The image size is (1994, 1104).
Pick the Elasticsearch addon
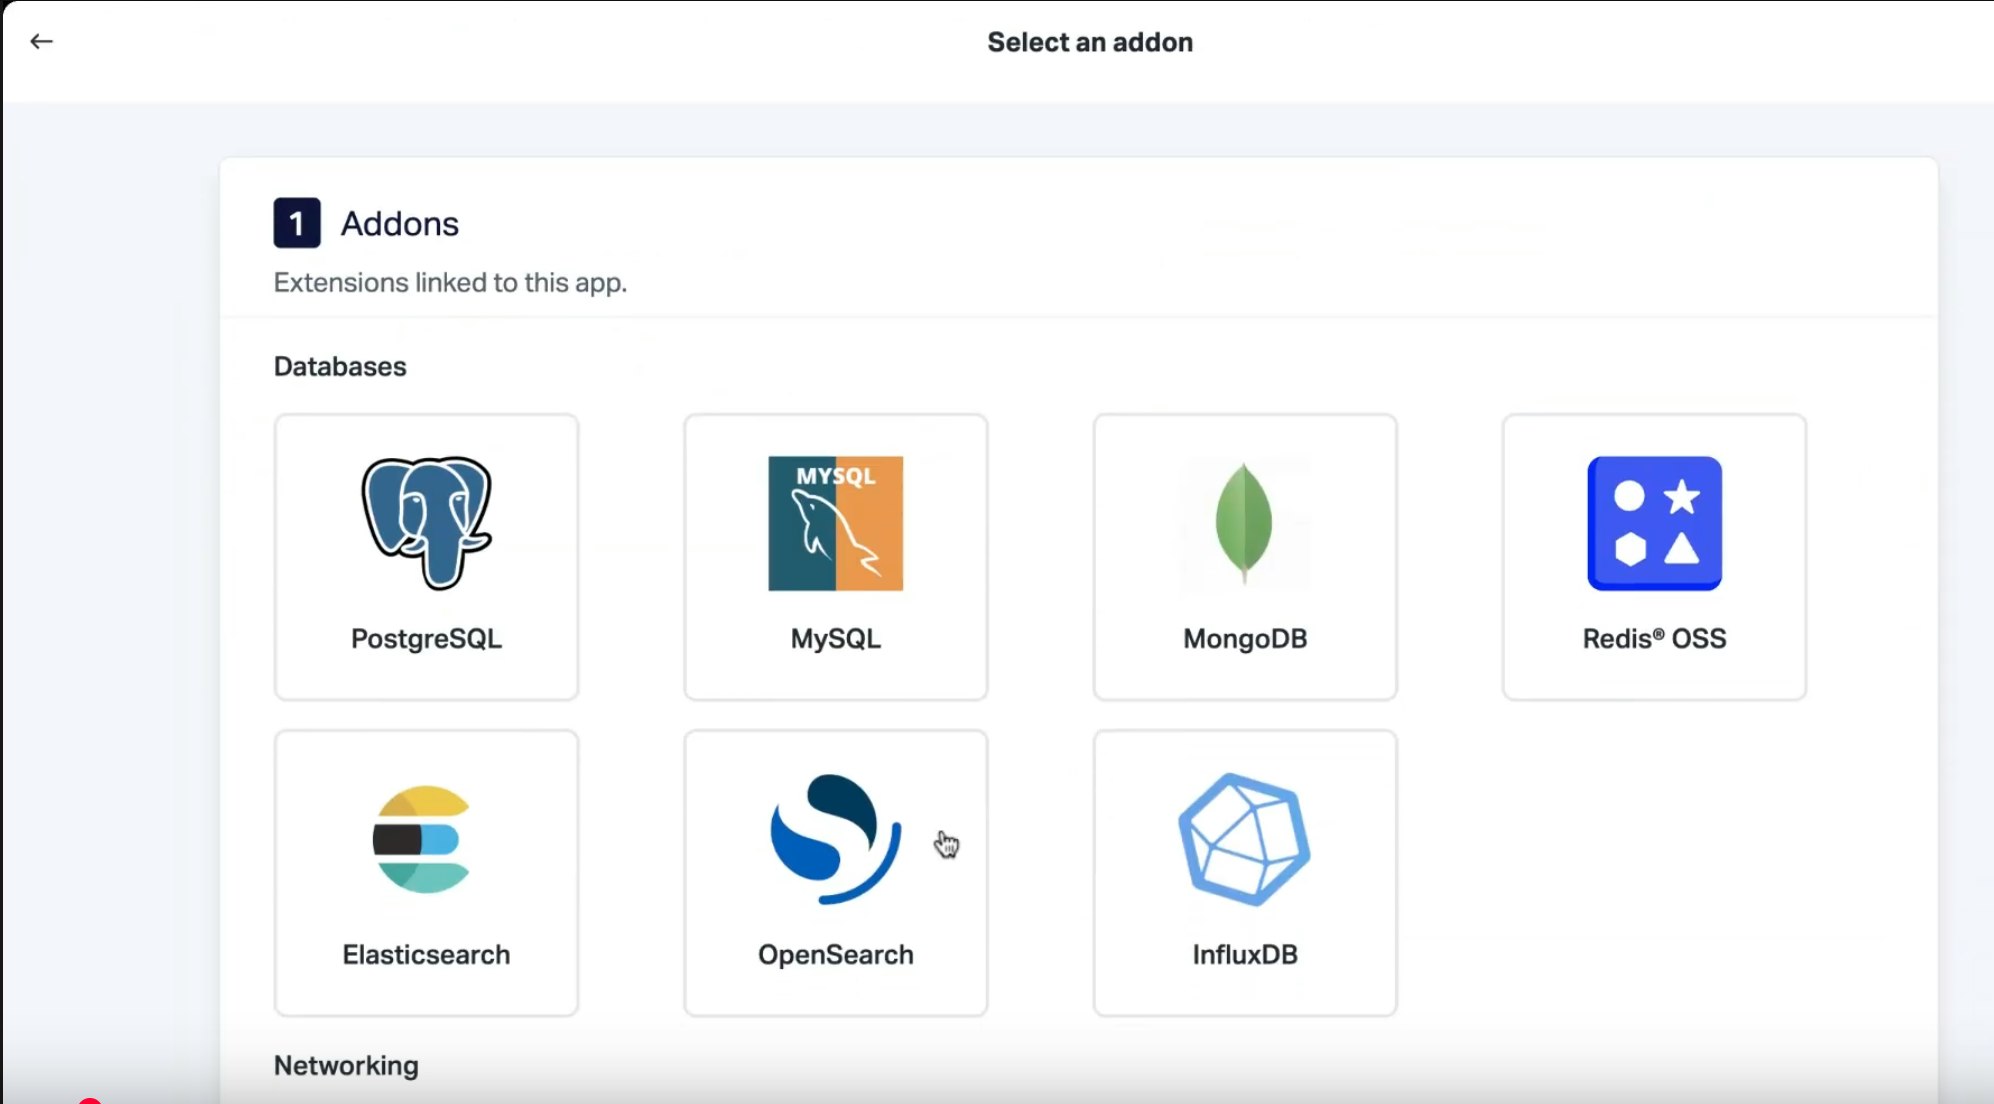click(426, 872)
